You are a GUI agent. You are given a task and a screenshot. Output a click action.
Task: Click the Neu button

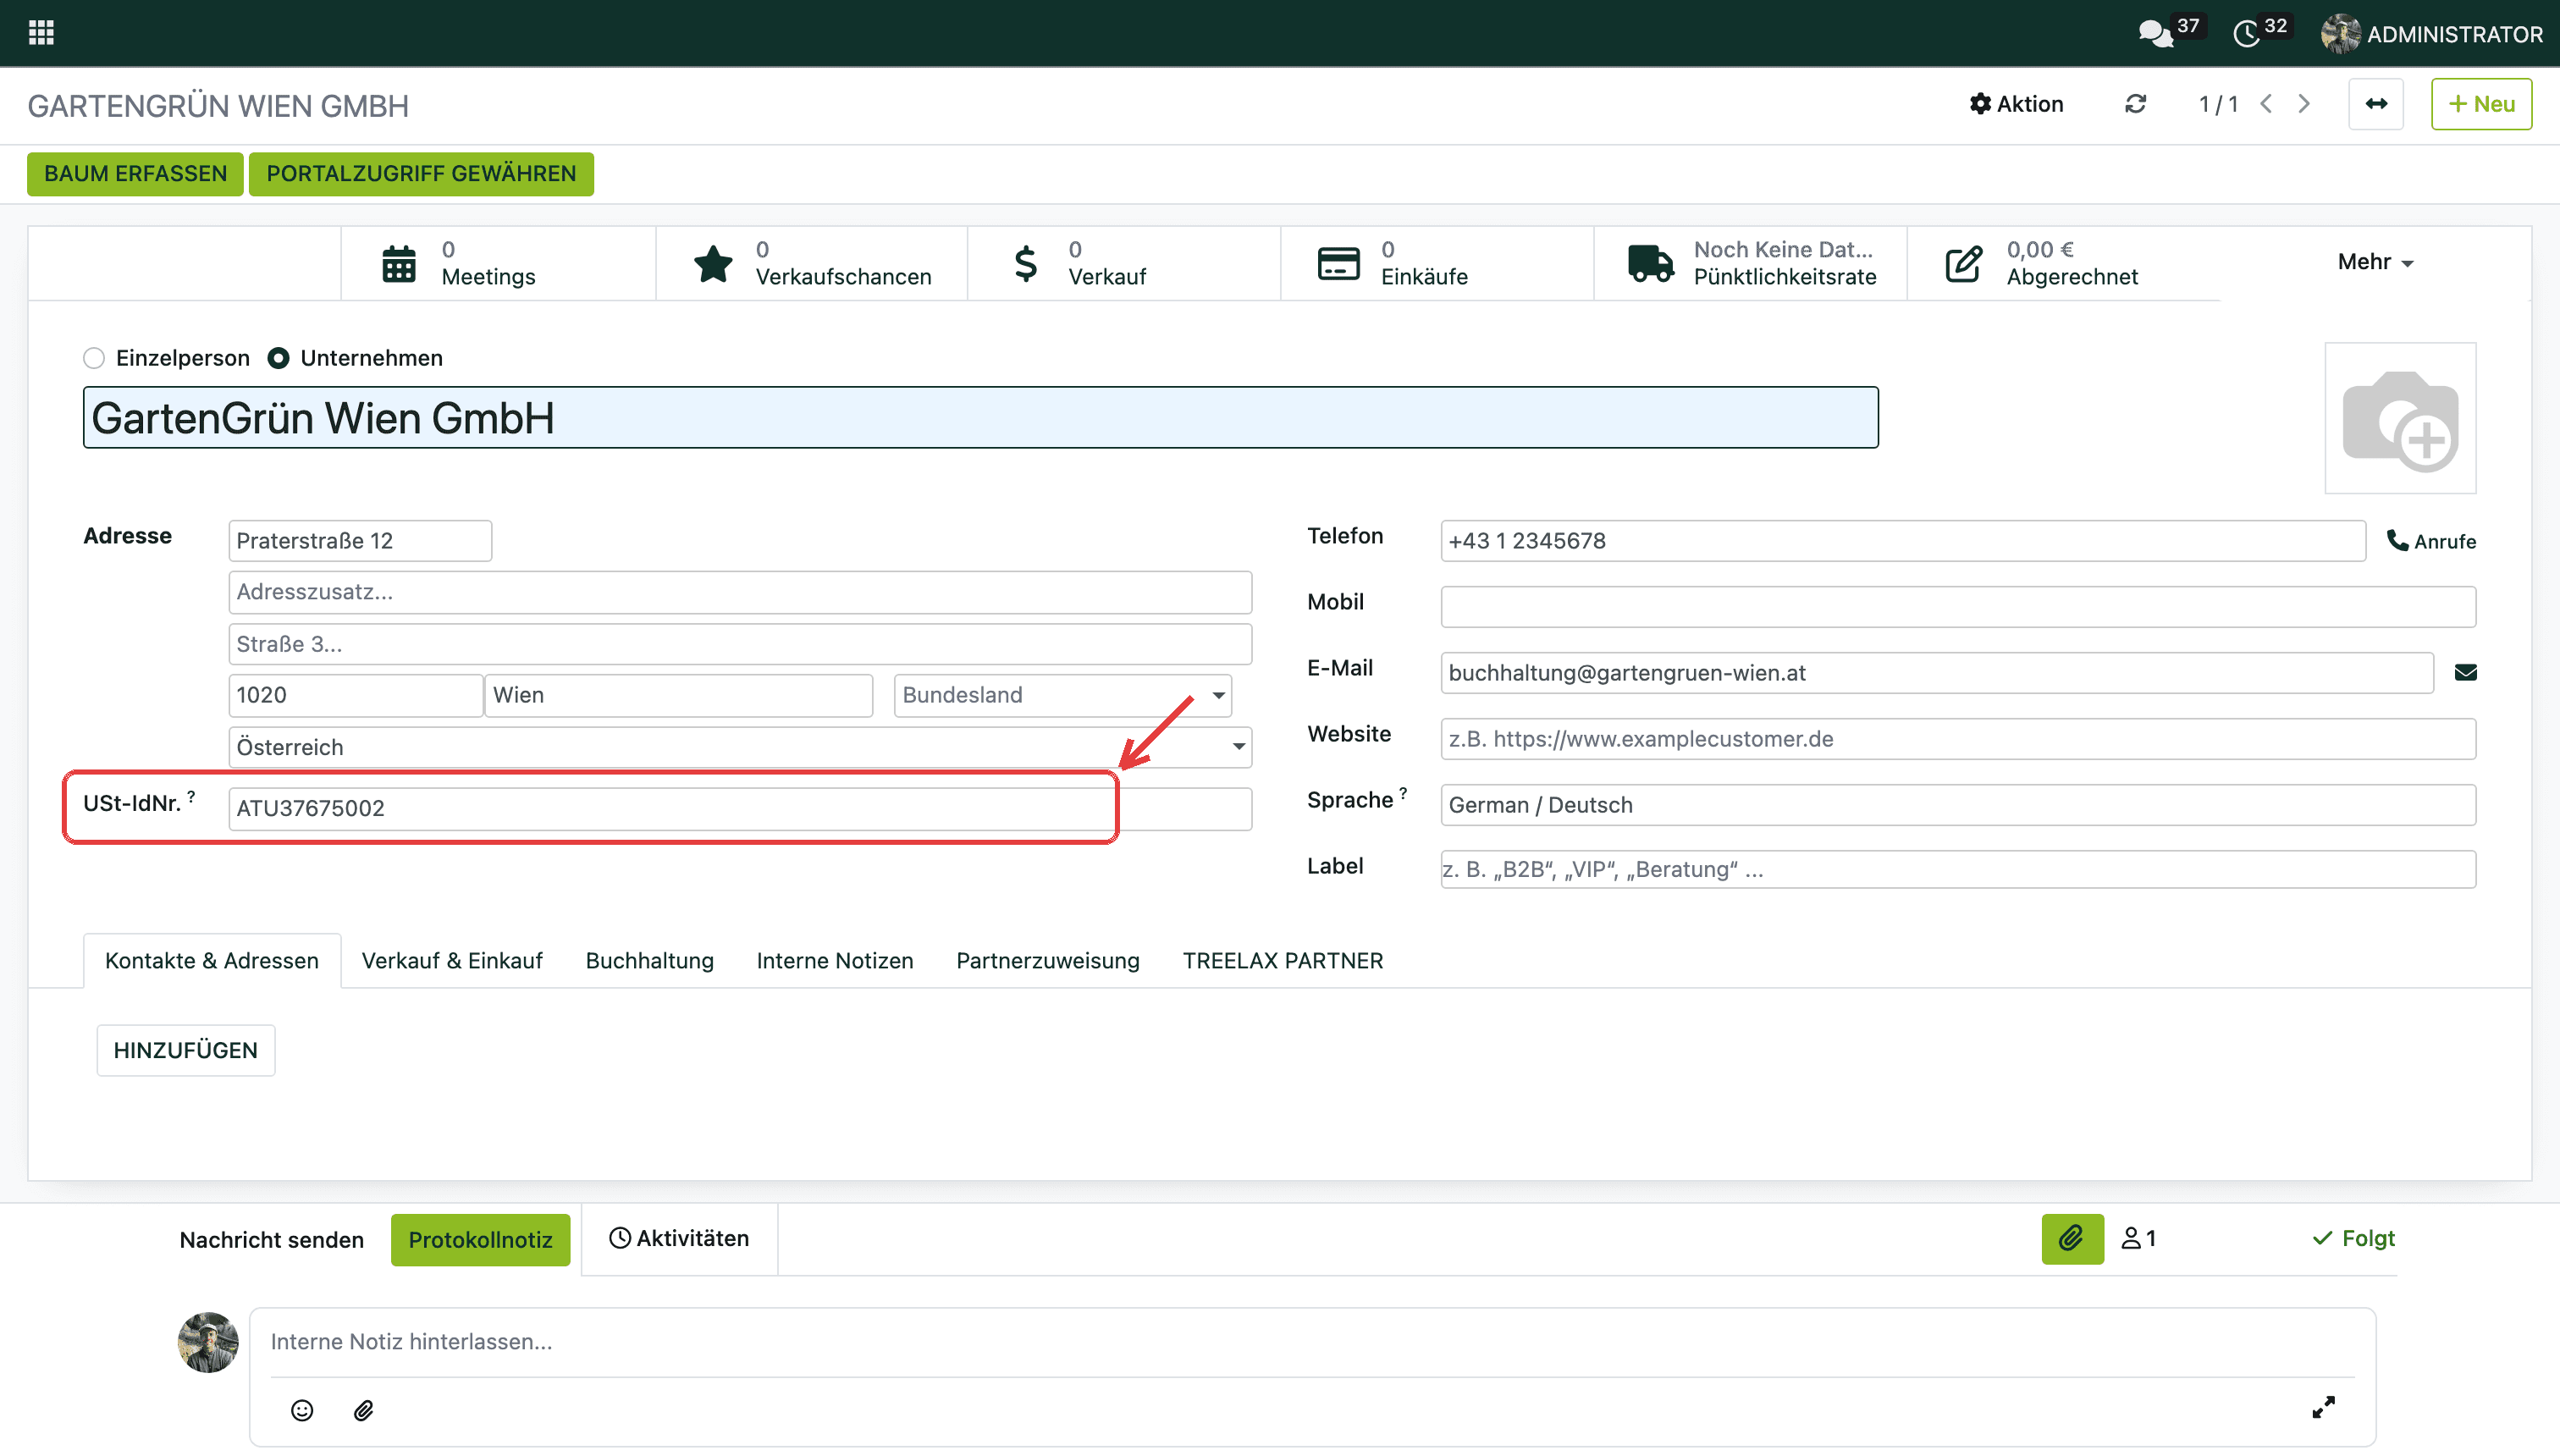(x=2481, y=104)
